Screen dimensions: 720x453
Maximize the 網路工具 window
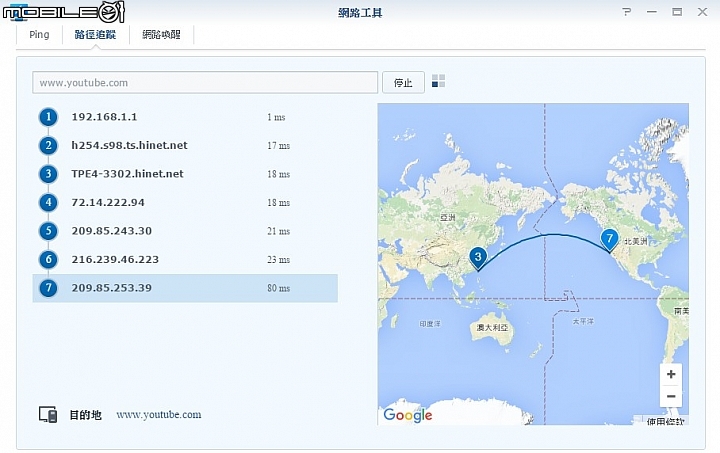pyautogui.click(x=677, y=12)
